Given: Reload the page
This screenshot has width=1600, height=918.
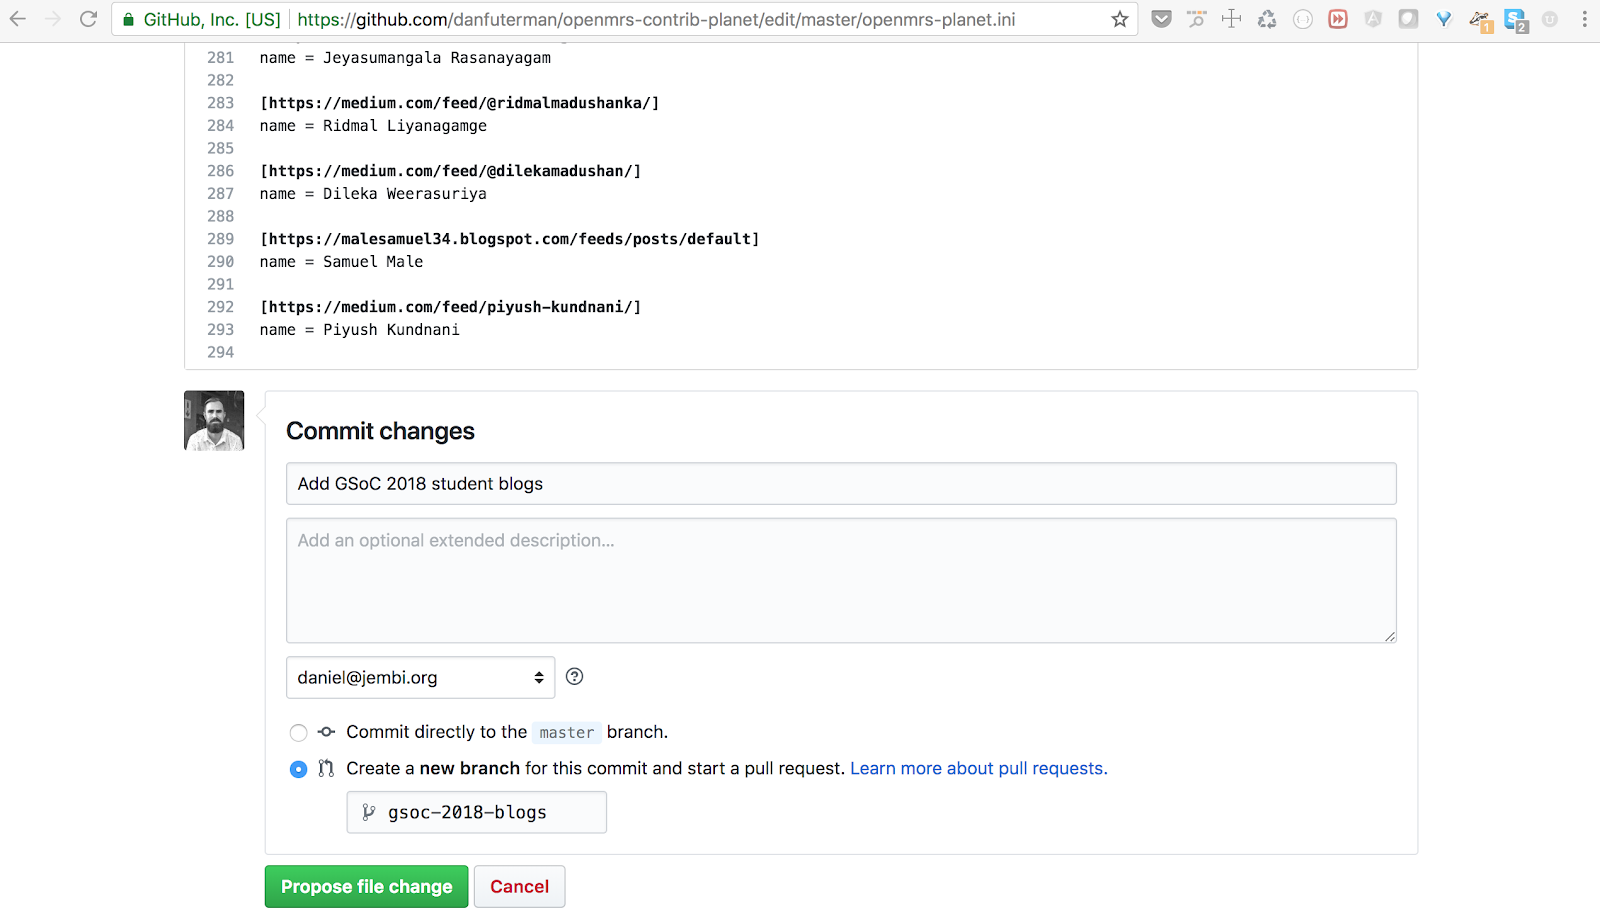Looking at the screenshot, I should [88, 19].
